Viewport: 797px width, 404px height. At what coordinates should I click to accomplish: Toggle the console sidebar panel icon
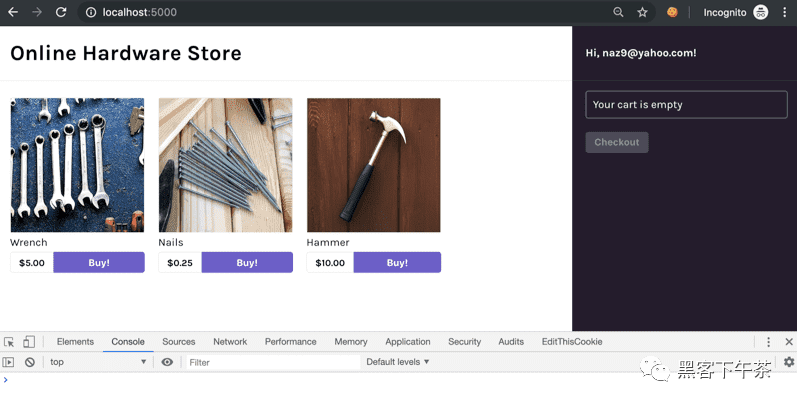(x=8, y=362)
